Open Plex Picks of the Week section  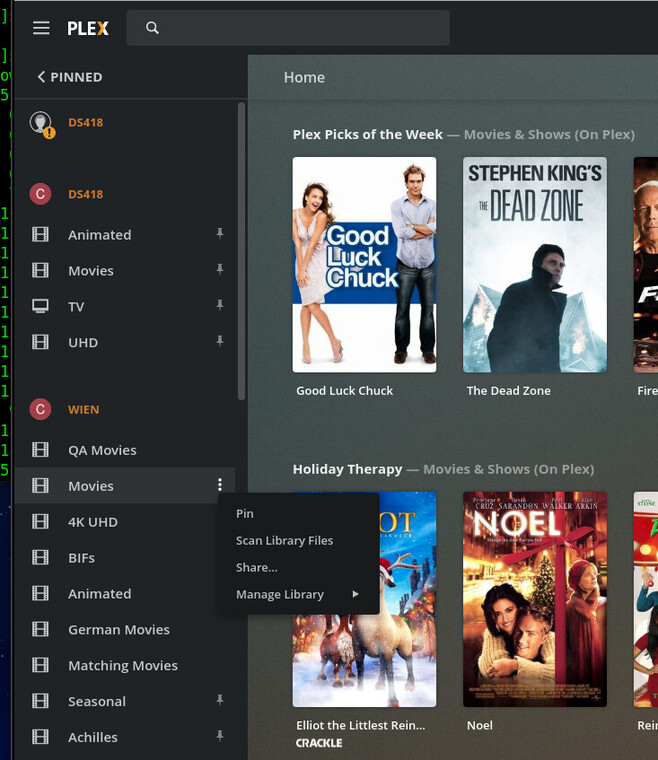click(x=367, y=134)
